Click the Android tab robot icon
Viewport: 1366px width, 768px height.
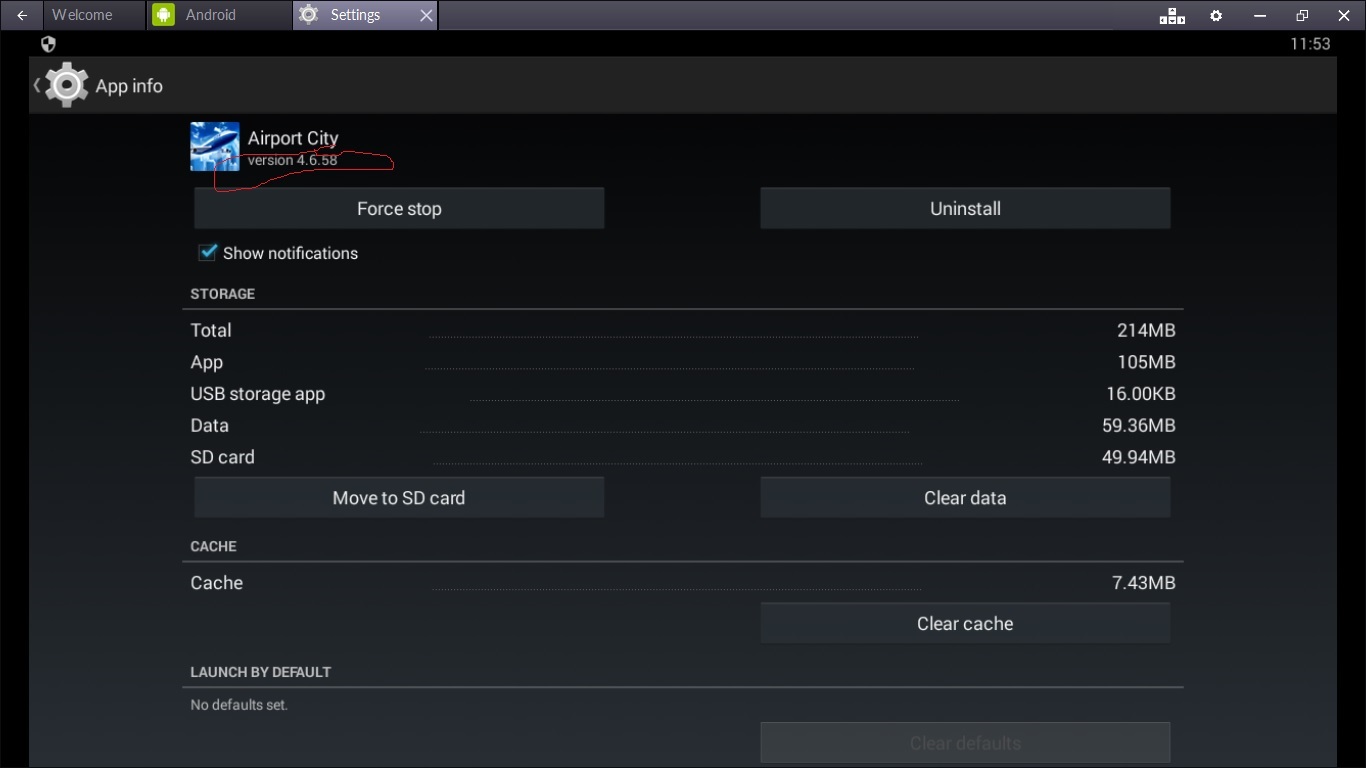coord(163,15)
